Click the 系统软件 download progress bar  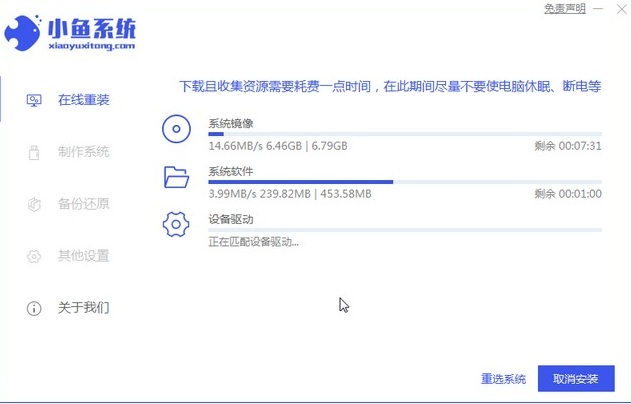tap(405, 182)
